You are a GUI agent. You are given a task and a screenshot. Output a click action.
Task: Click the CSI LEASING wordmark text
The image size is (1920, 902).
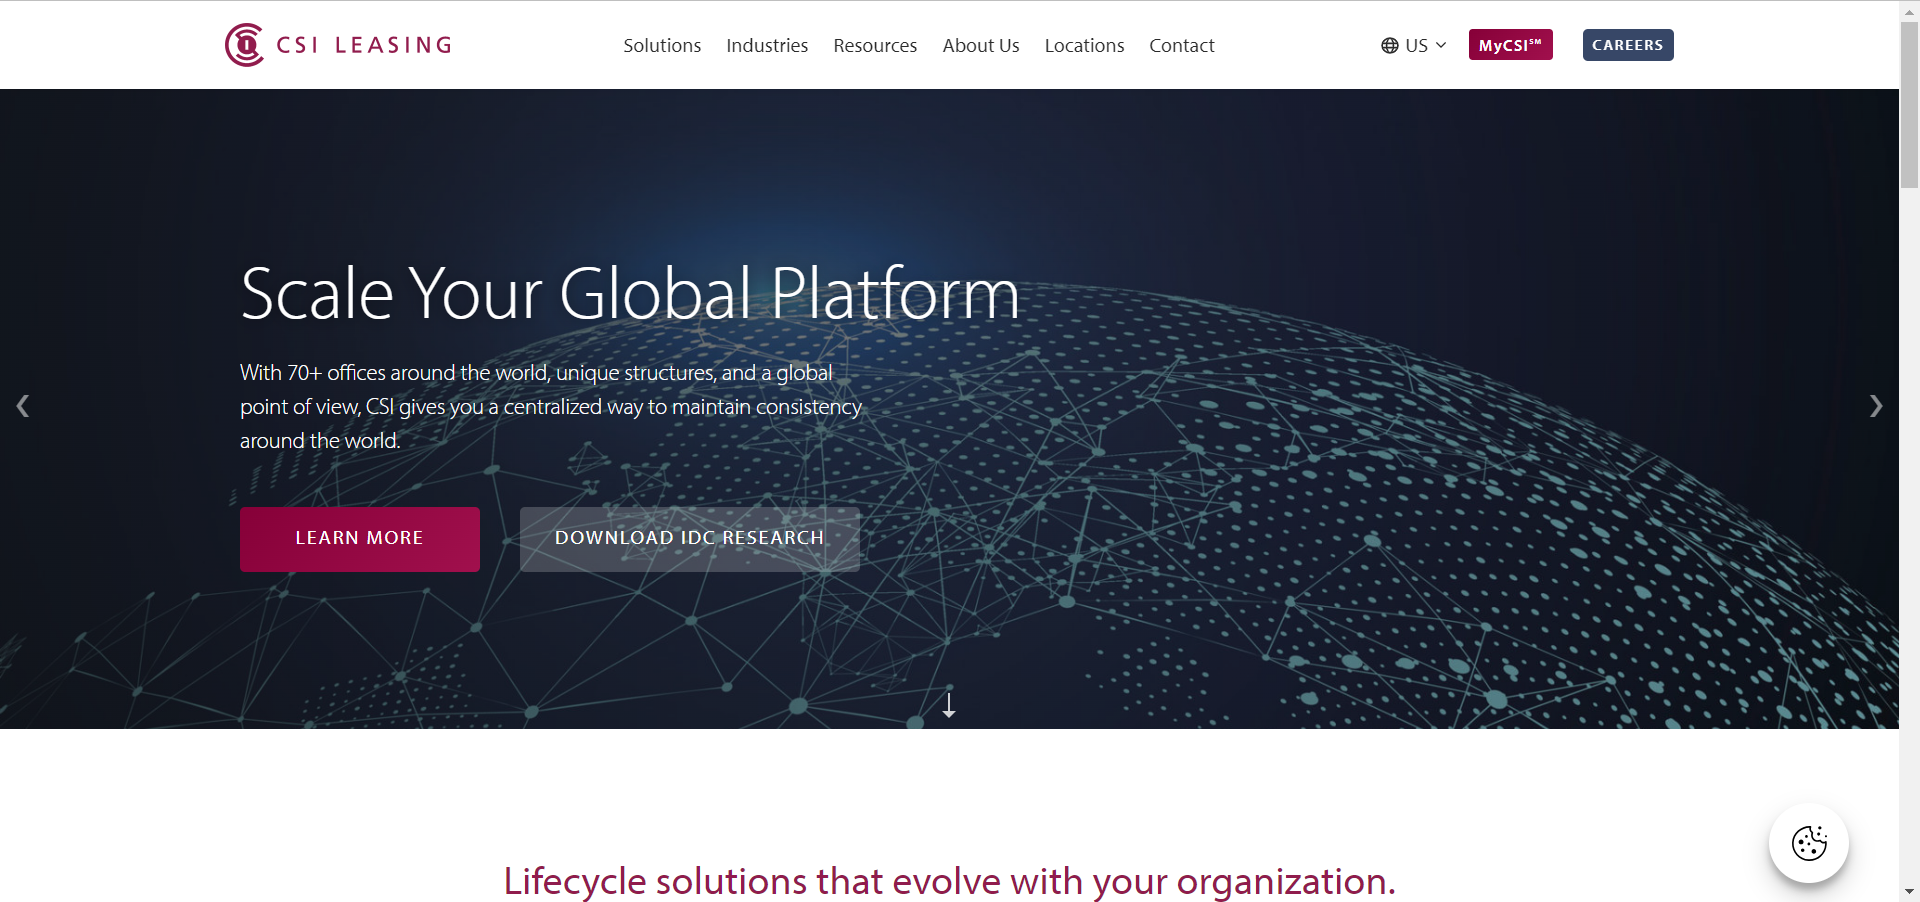tap(364, 45)
